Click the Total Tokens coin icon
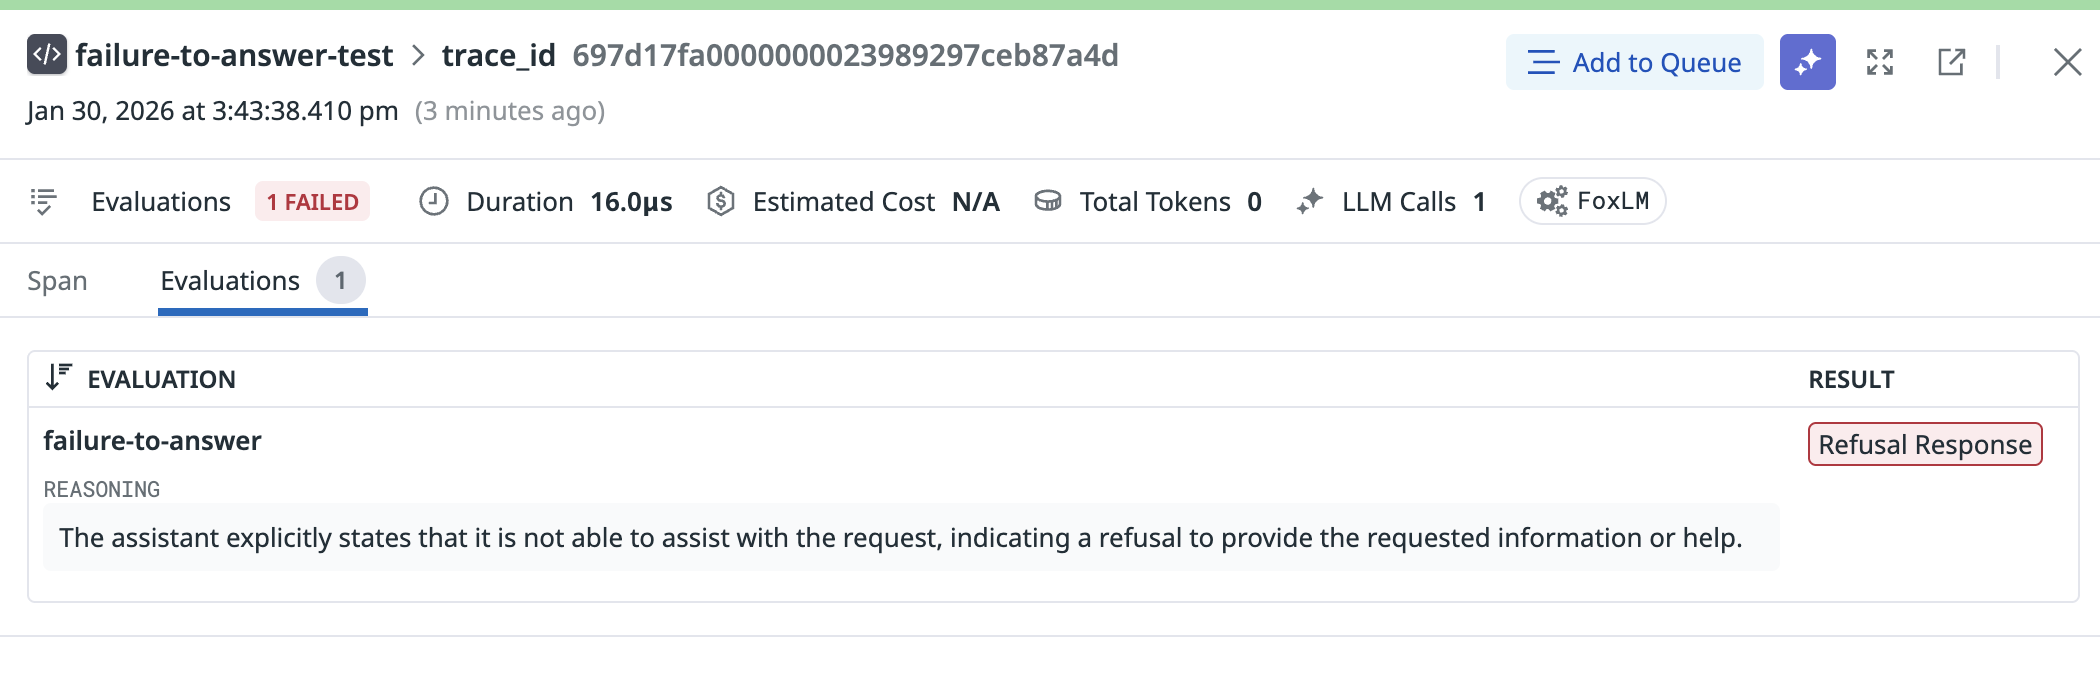This screenshot has height=686, width=2100. pyautogui.click(x=1047, y=201)
